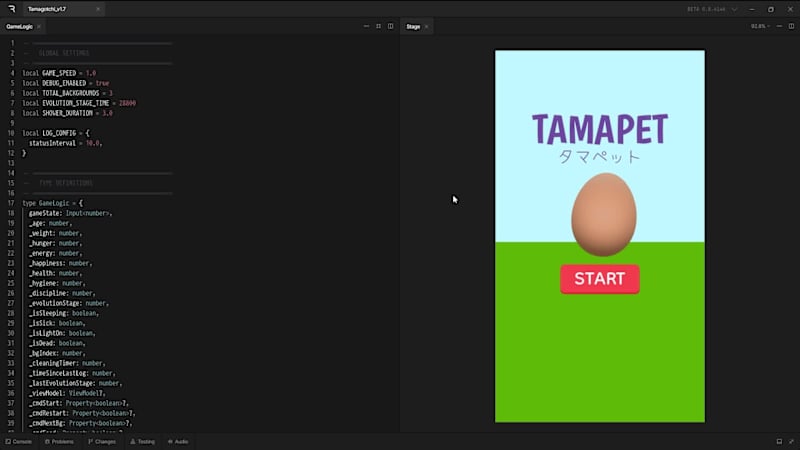
Task: Close the Tamagotchi_v1.7 file tab
Action: click(98, 9)
